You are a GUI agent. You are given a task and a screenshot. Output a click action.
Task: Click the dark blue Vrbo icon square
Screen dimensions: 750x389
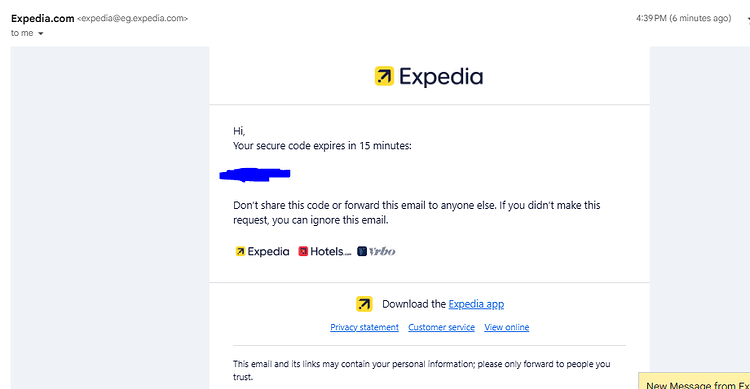click(362, 251)
